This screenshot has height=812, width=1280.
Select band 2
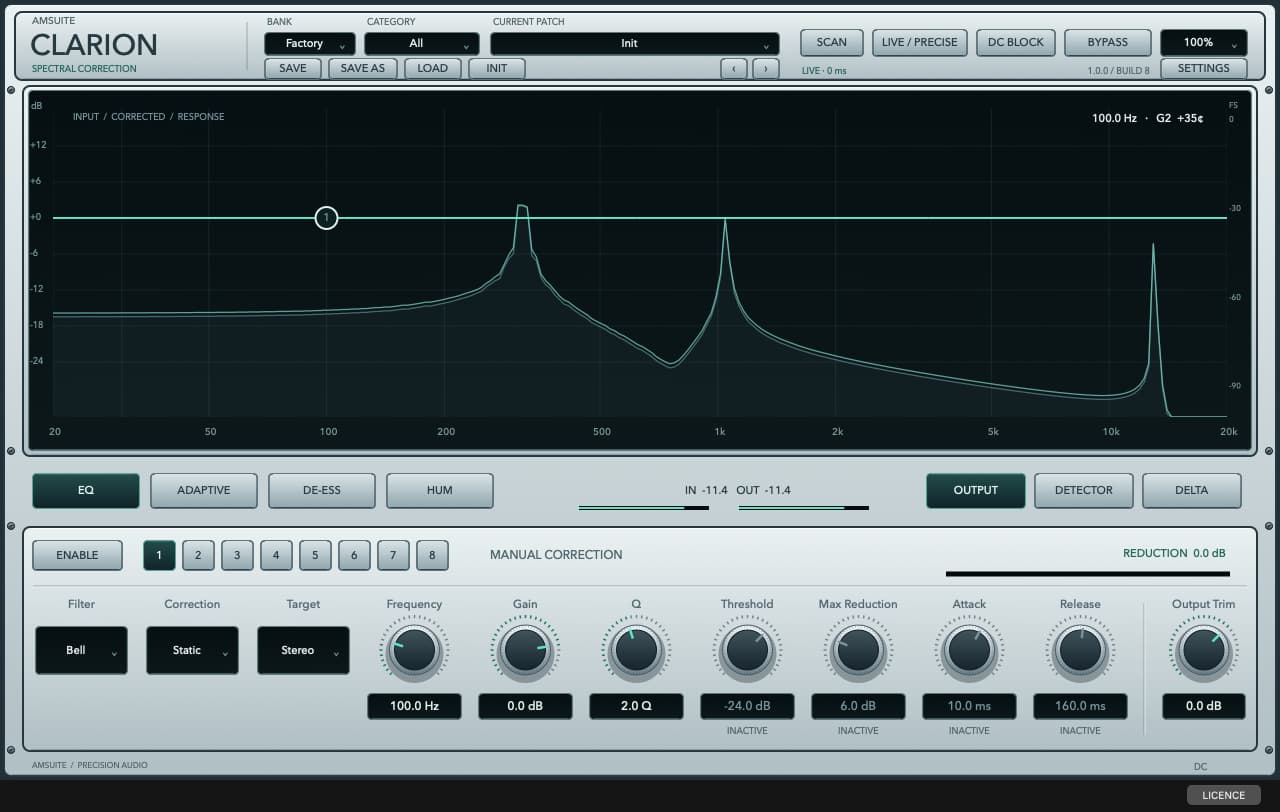click(x=198, y=555)
